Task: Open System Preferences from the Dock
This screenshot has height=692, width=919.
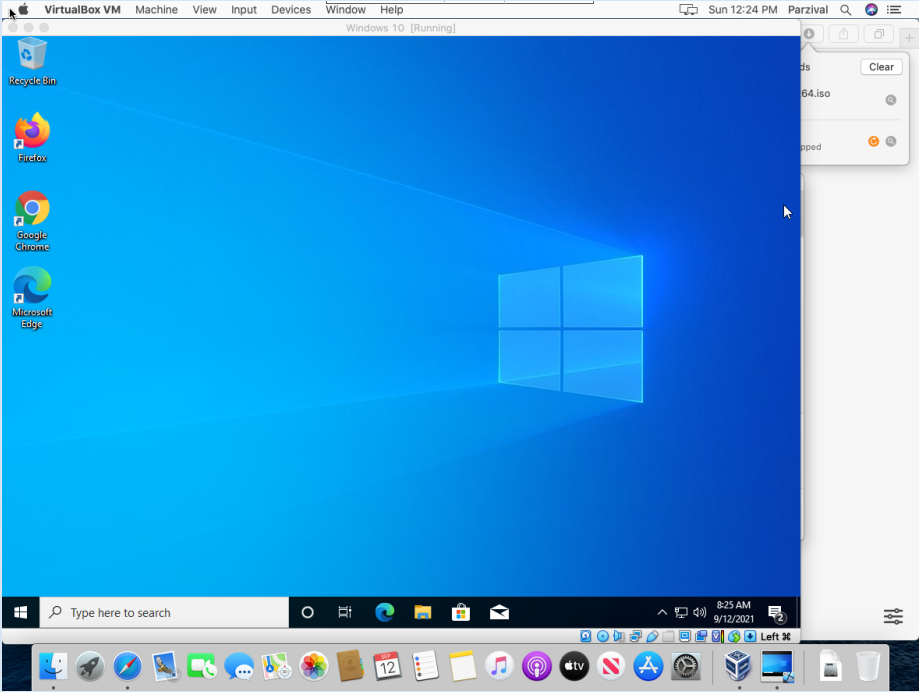Action: [685, 666]
